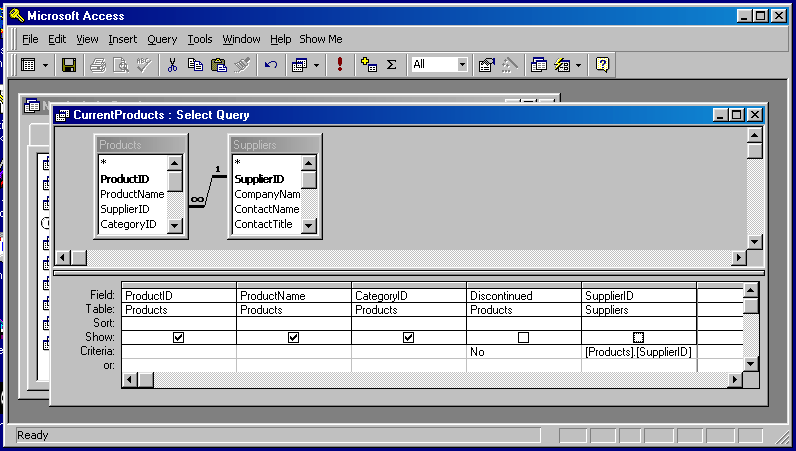Click the Products table title bar
This screenshot has width=796, height=451.
[141, 145]
